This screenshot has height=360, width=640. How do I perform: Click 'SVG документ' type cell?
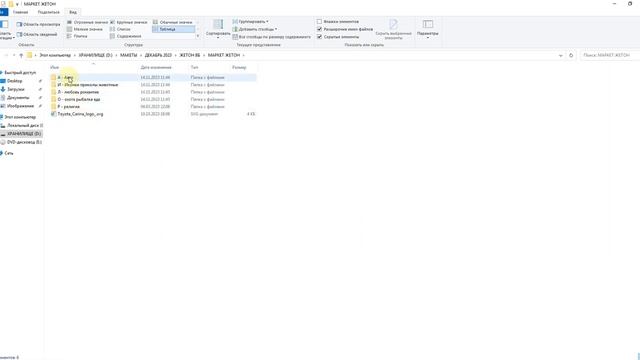pos(204,114)
